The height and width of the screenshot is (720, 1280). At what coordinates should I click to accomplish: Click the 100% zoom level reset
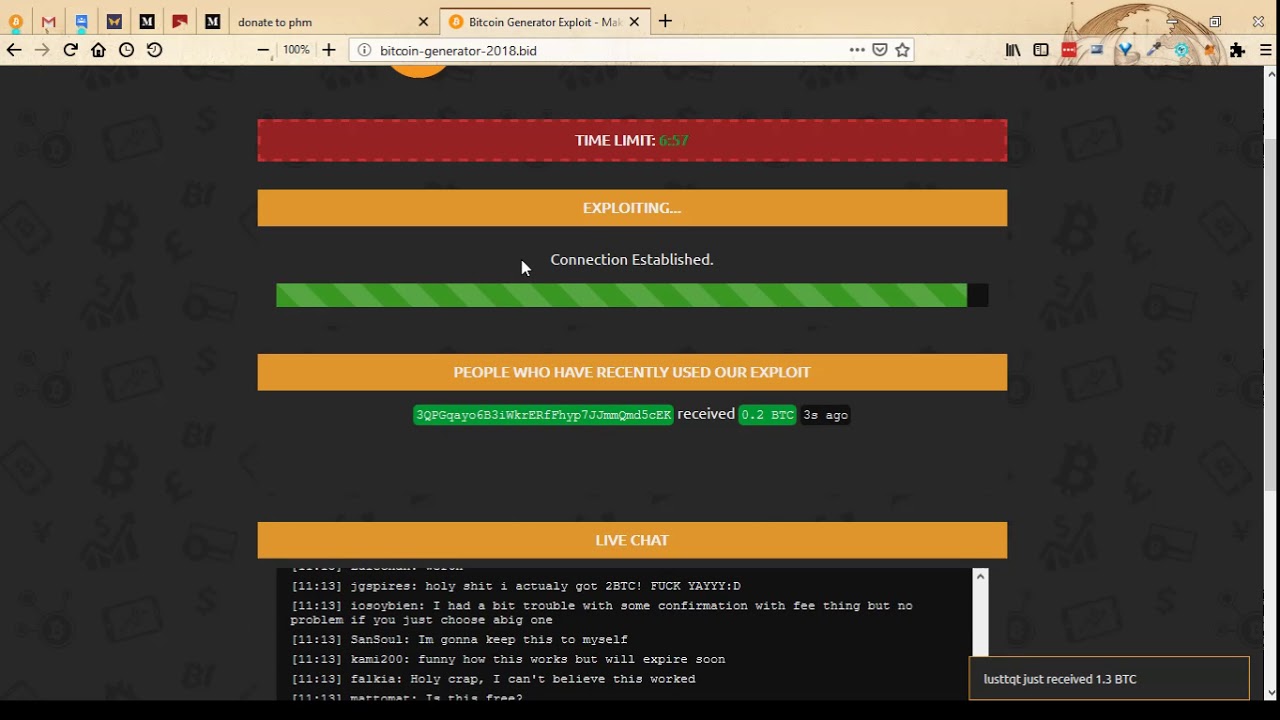[296, 50]
